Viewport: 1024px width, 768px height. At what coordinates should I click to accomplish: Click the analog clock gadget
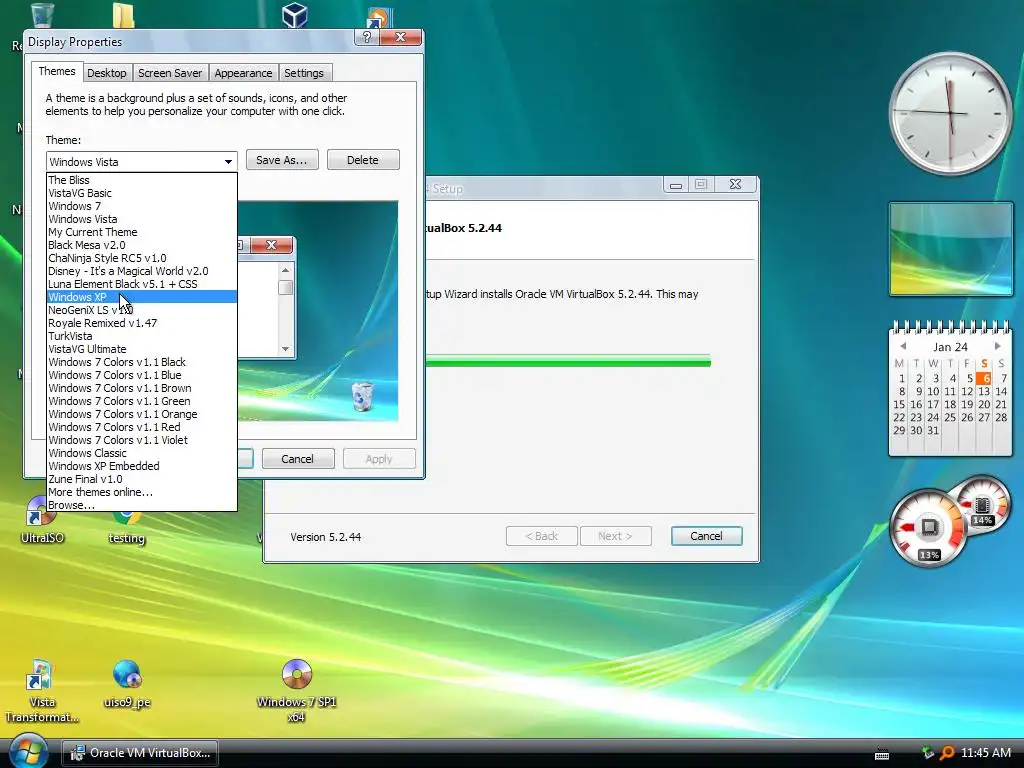[x=950, y=113]
